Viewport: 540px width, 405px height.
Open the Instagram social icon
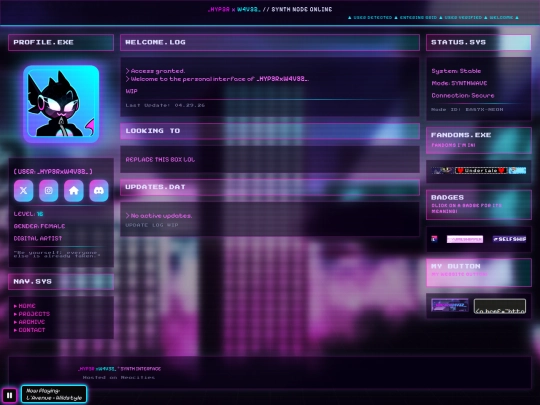(x=49, y=190)
